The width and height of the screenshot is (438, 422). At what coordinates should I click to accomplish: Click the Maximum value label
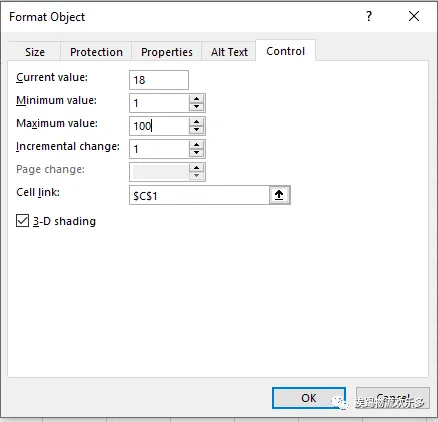[x=57, y=123]
